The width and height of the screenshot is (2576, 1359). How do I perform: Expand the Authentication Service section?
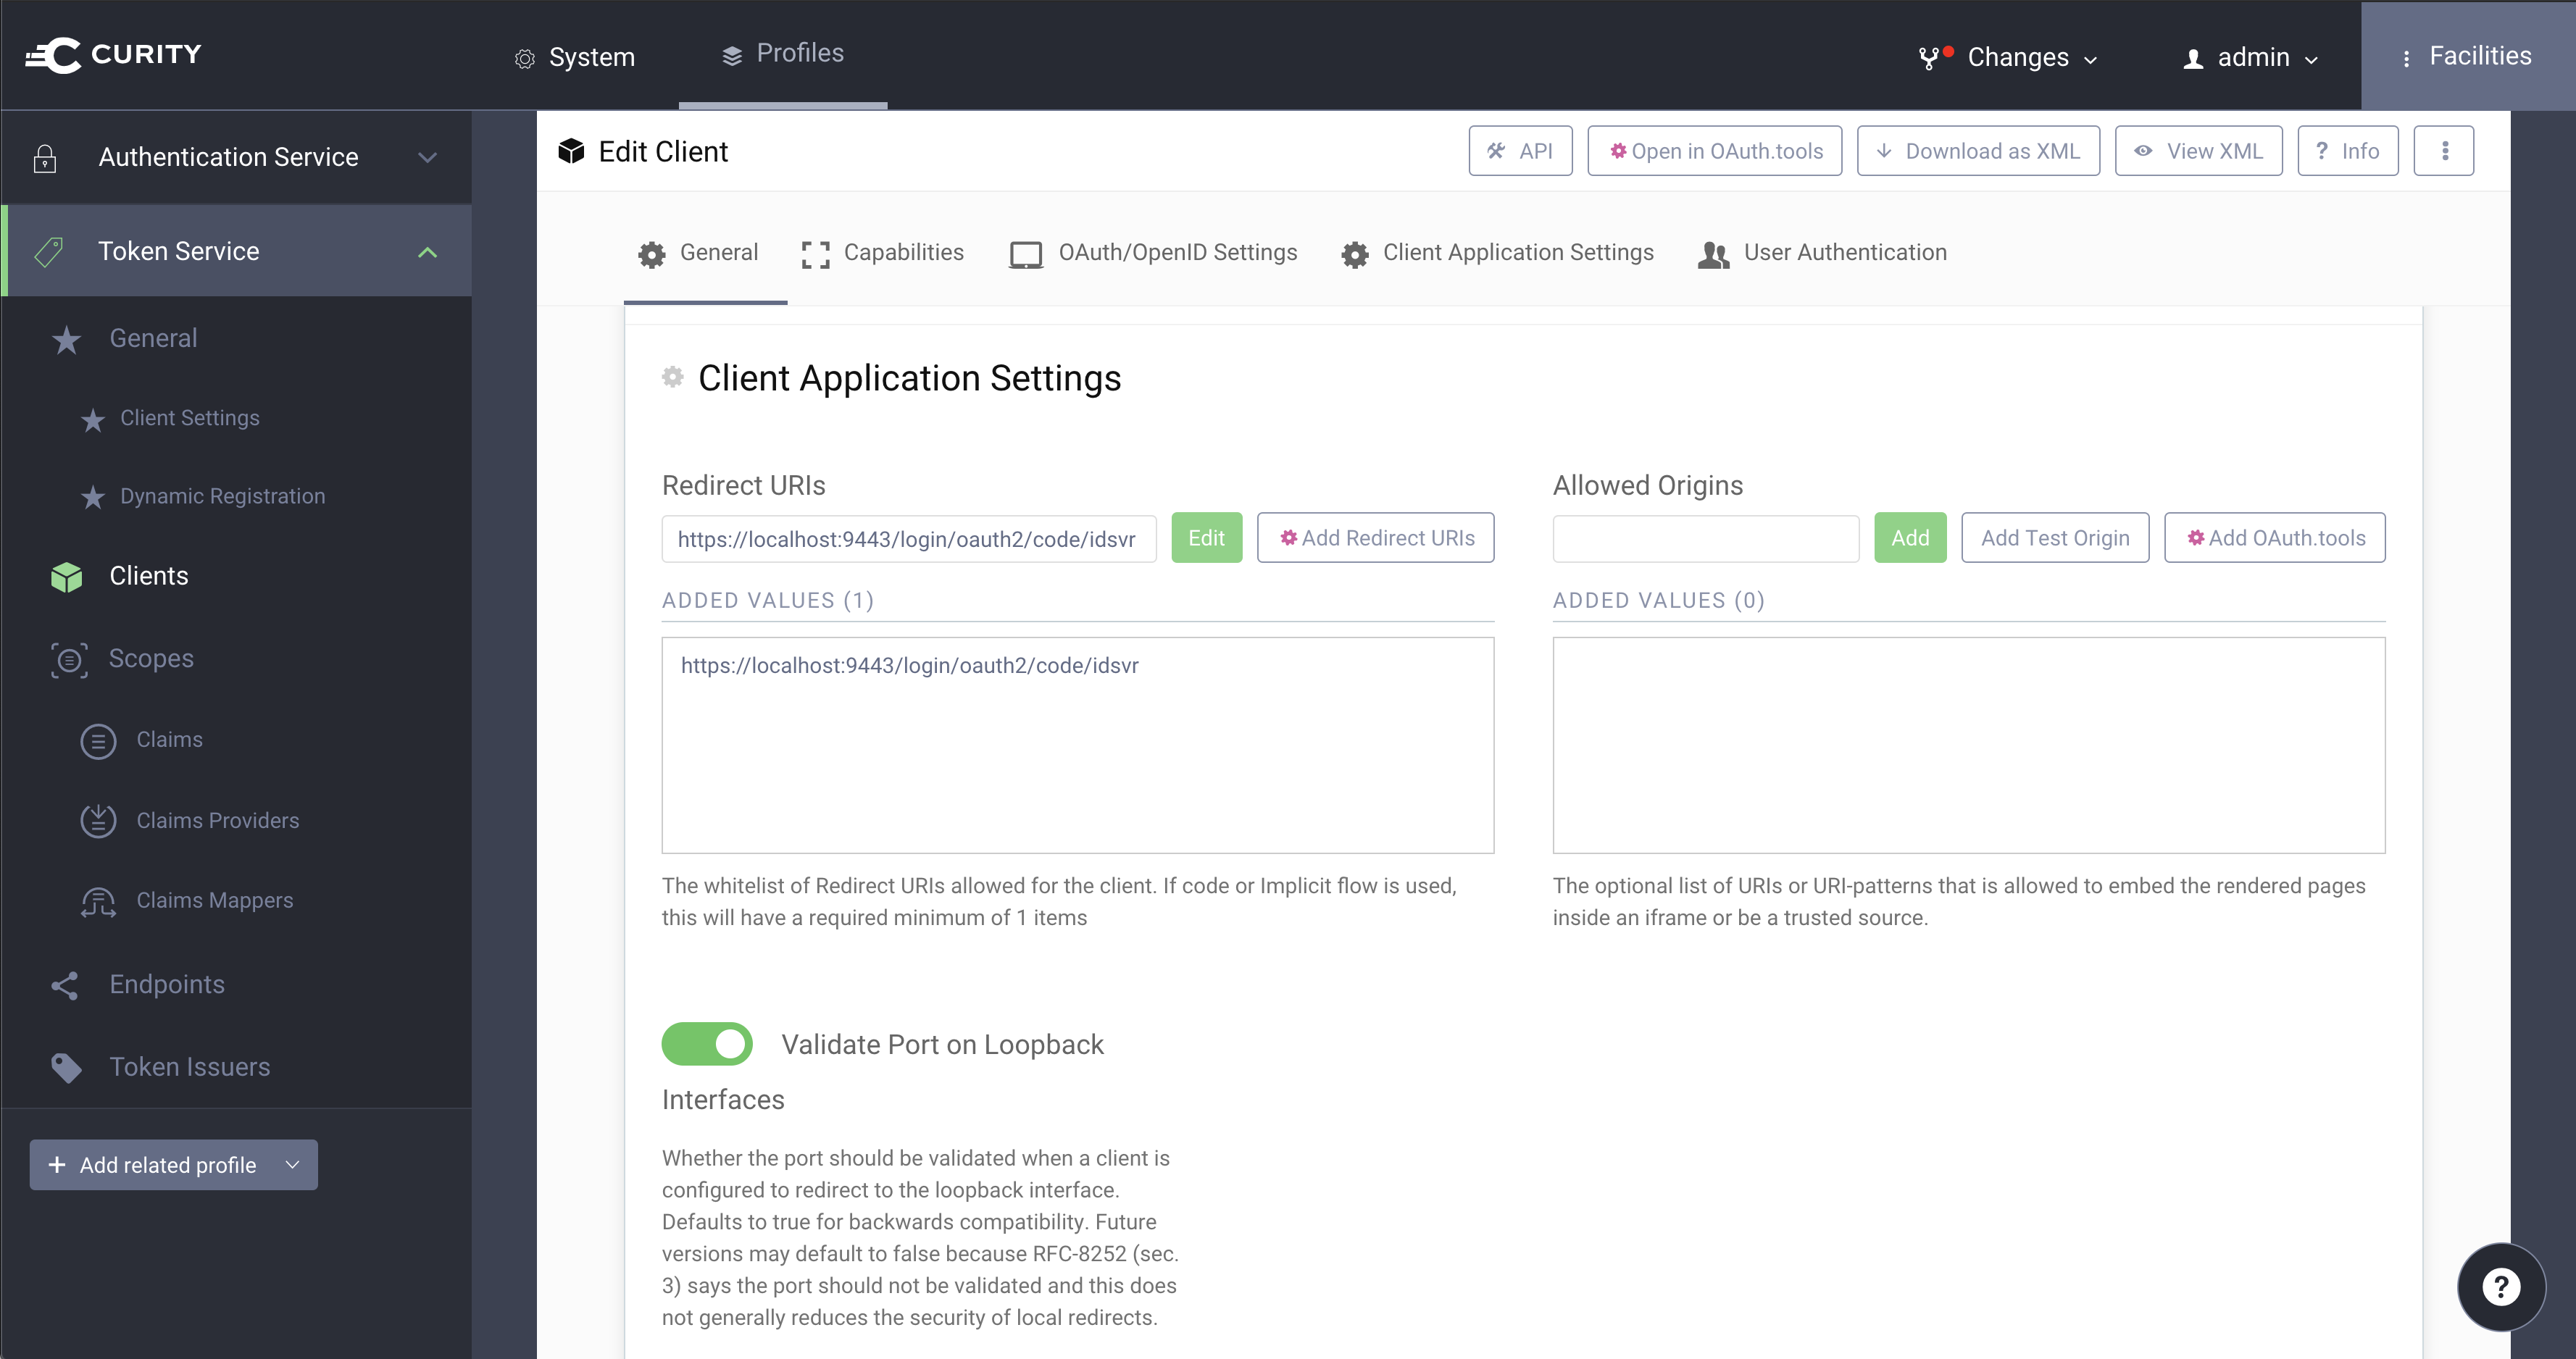point(428,157)
